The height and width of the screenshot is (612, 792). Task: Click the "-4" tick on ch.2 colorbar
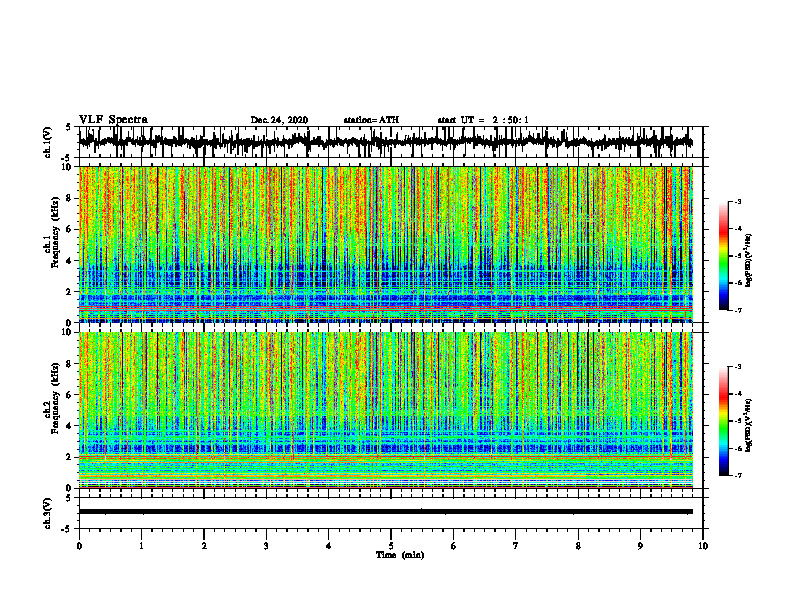coord(738,393)
